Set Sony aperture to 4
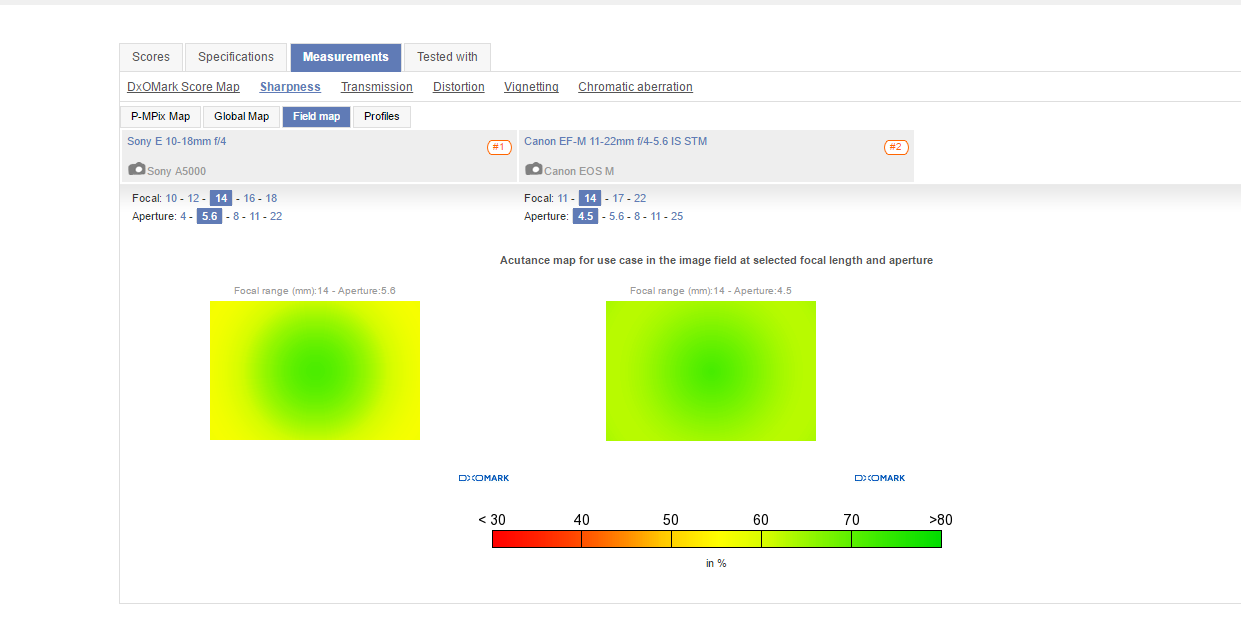 point(183,216)
